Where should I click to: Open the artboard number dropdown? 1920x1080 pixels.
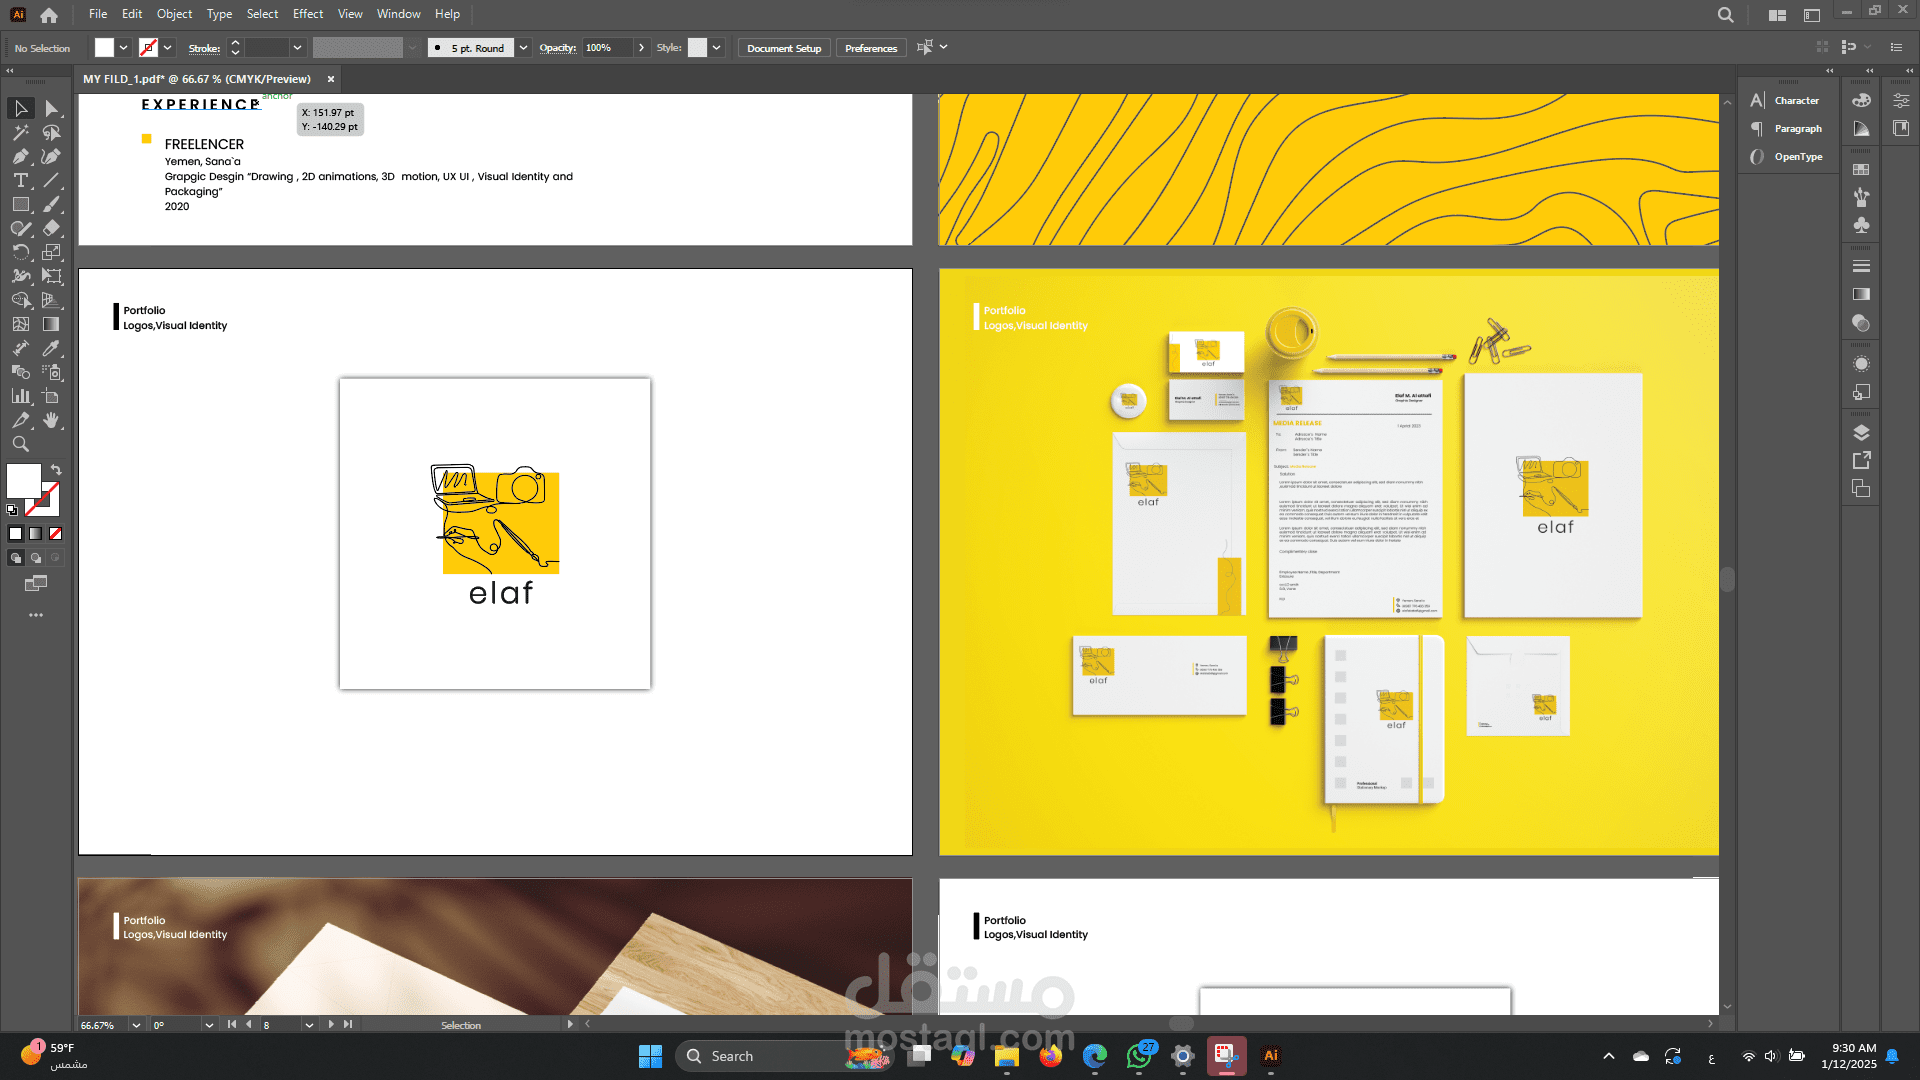coord(309,1025)
